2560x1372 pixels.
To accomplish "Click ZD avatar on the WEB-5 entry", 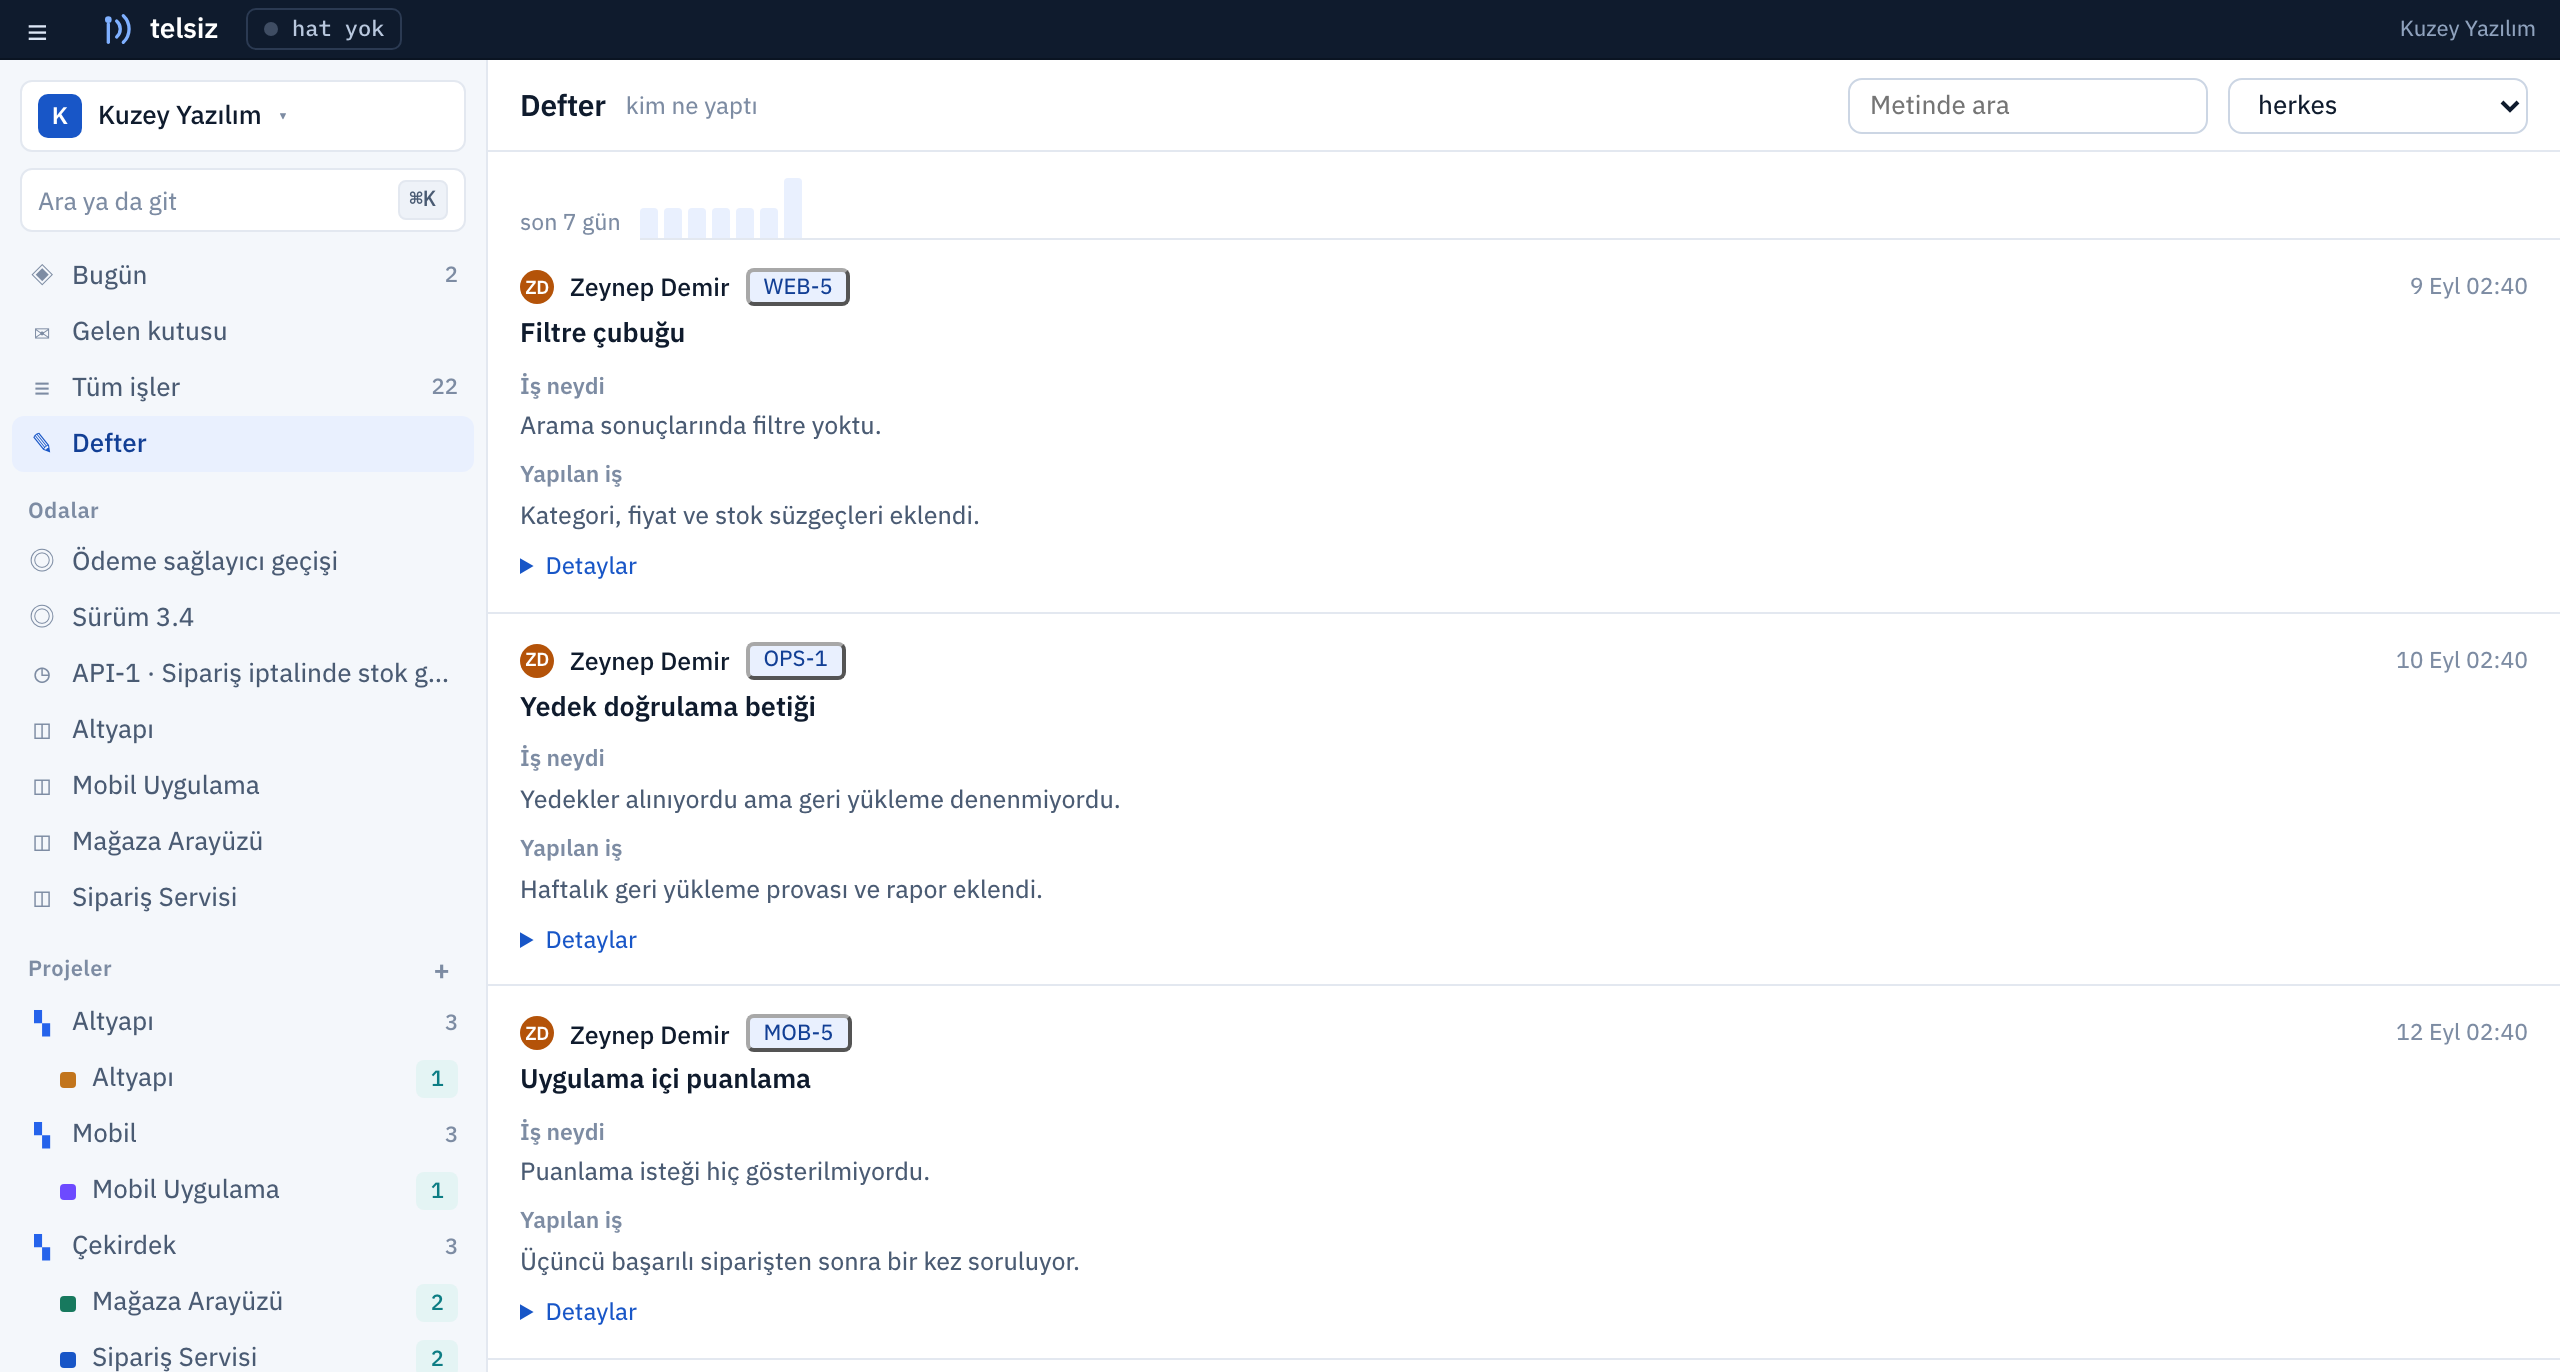I will coord(537,287).
